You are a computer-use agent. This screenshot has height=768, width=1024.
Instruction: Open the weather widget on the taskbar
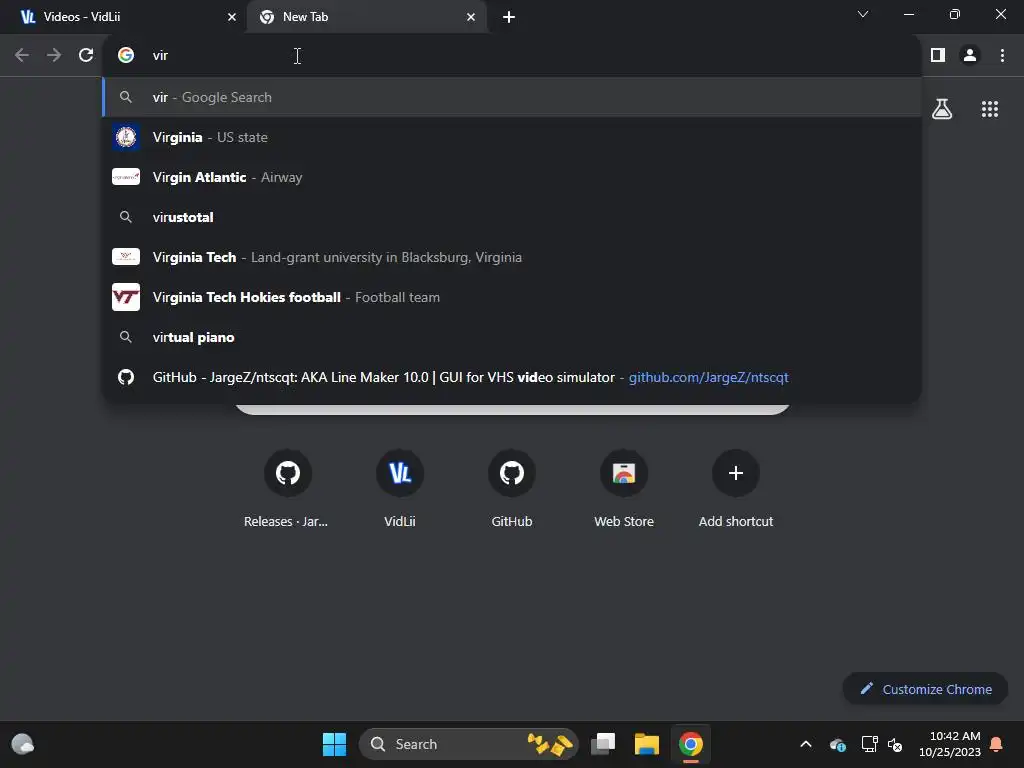coord(23,744)
